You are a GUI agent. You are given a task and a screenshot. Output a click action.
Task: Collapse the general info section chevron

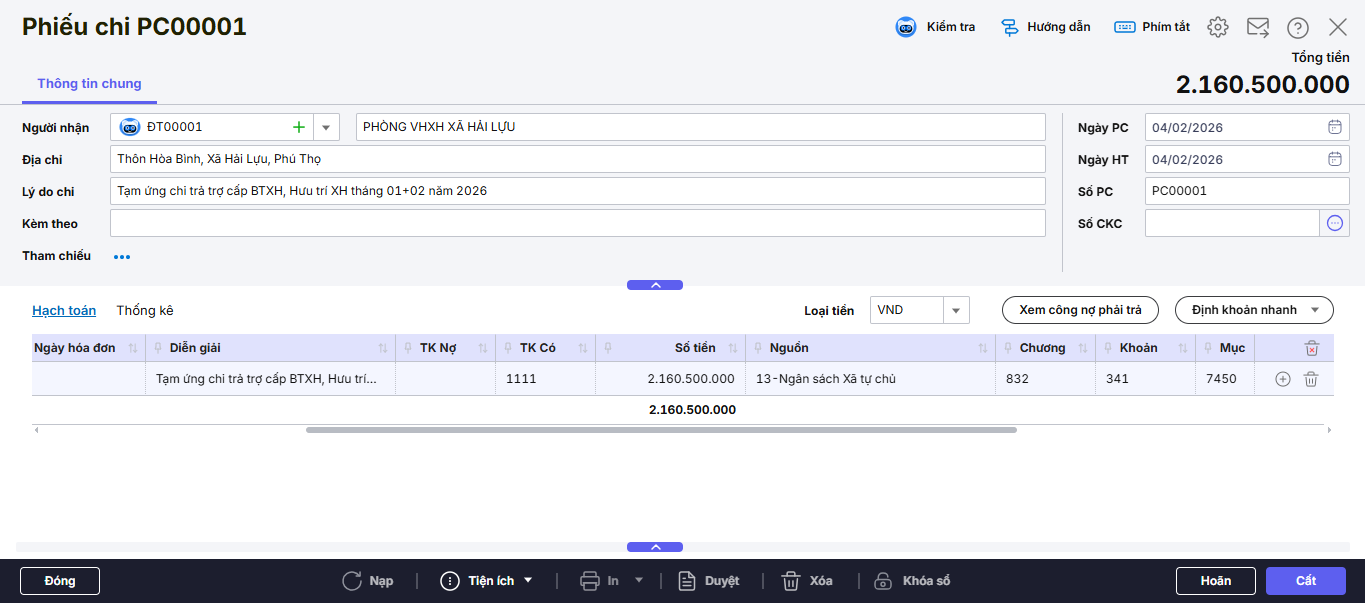point(655,285)
